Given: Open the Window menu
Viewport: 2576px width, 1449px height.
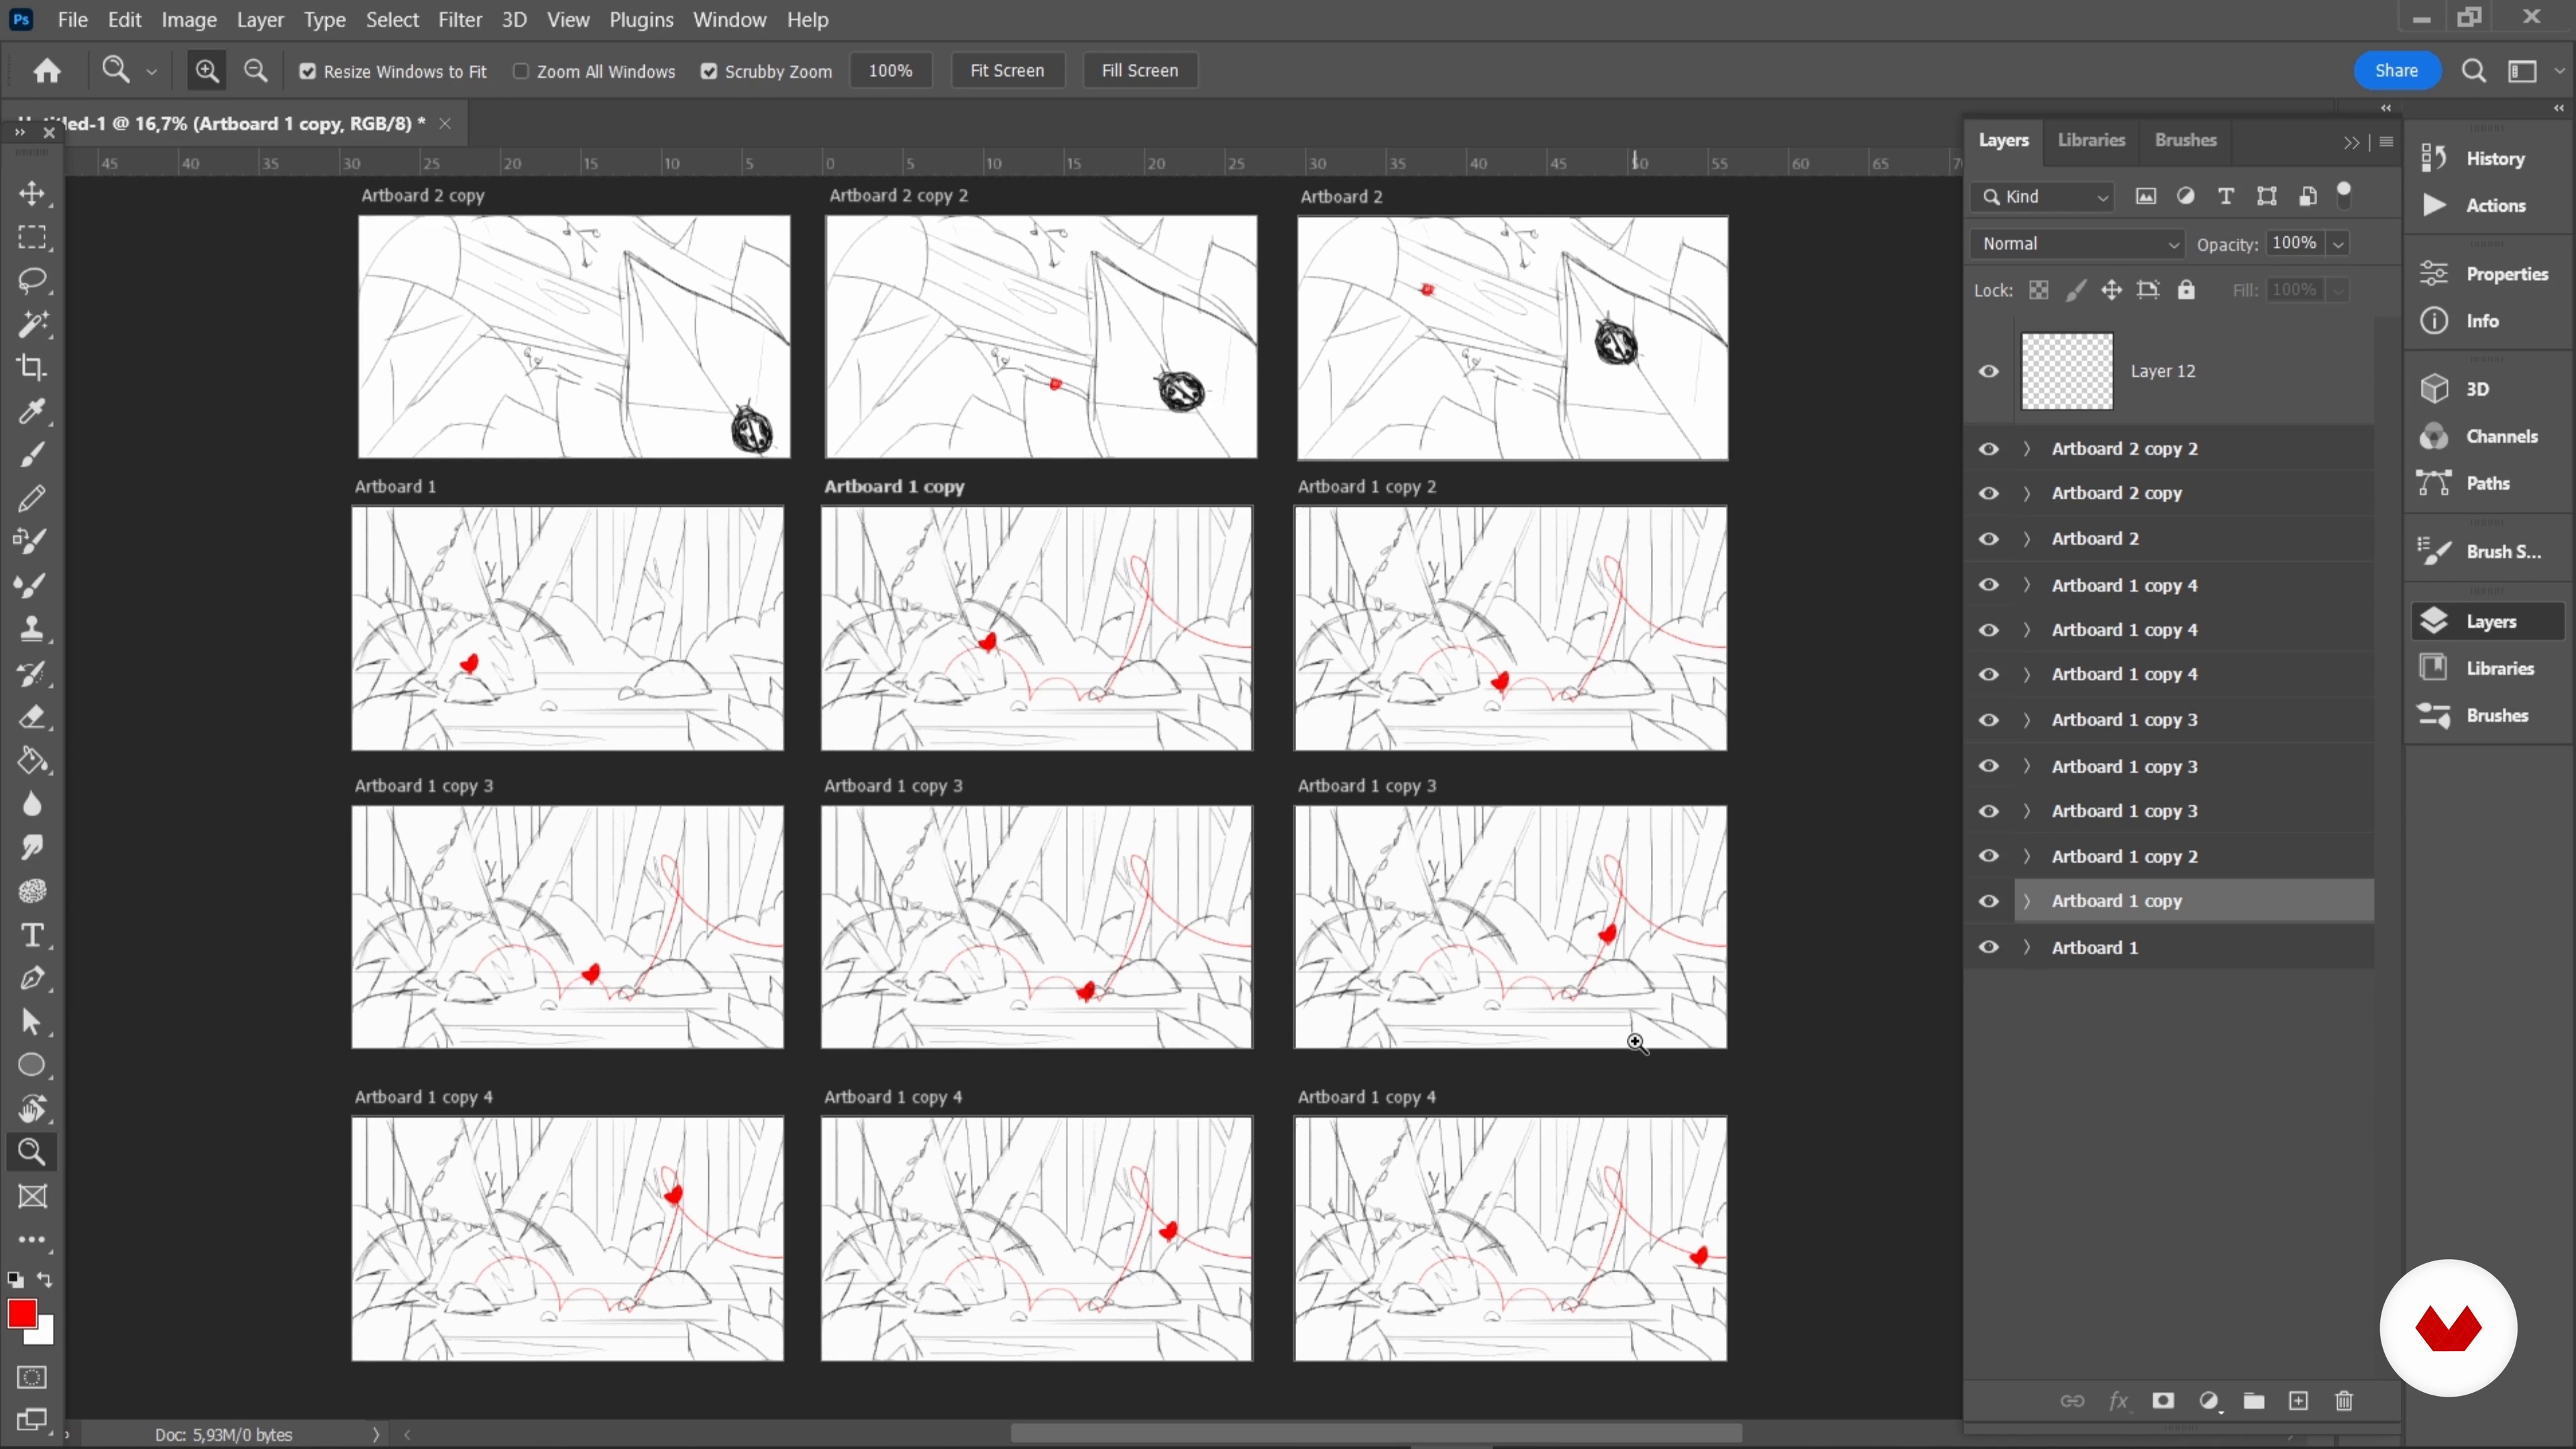Looking at the screenshot, I should tap(729, 20).
